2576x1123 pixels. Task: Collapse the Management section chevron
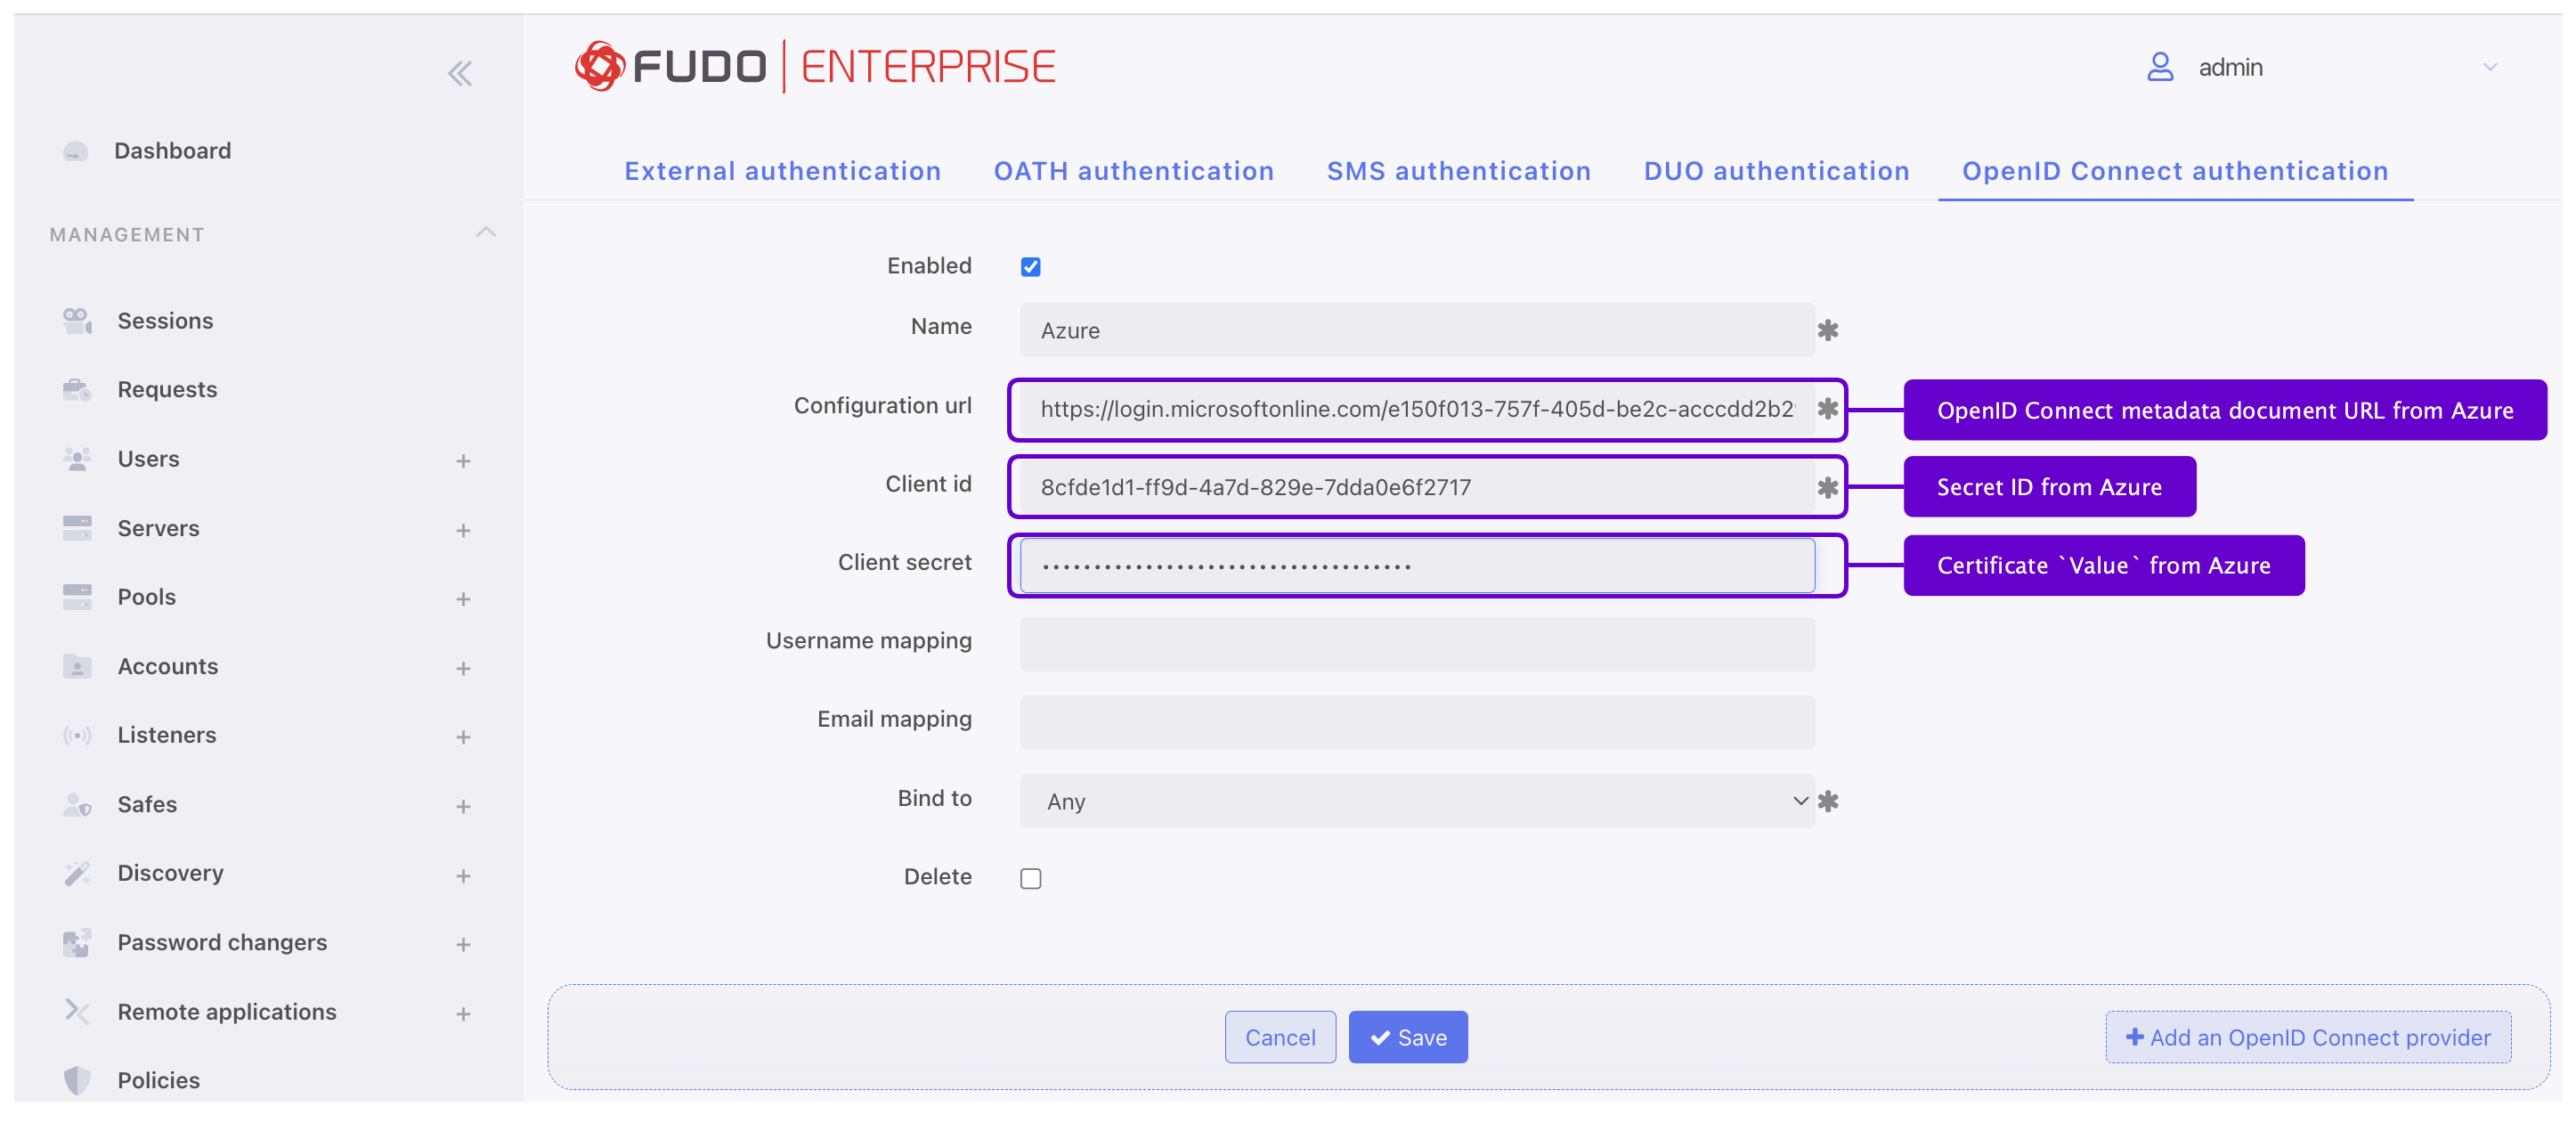[x=486, y=232]
